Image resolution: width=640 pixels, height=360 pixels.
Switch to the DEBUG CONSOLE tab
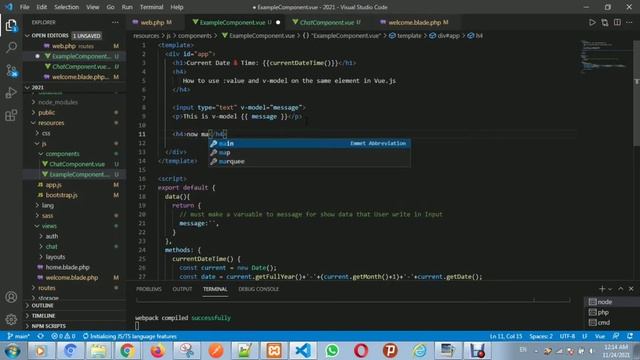pyautogui.click(x=259, y=289)
